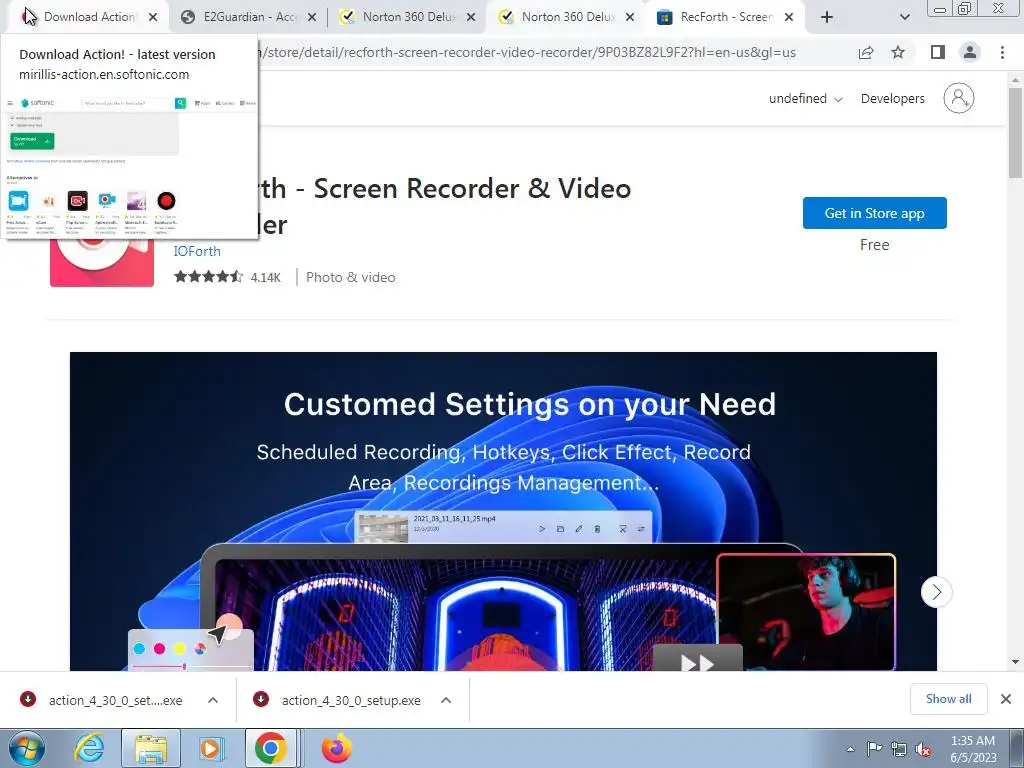Open the taskbar clock showing 1:35 AM
Image resolution: width=1024 pixels, height=768 pixels.
(x=973, y=749)
